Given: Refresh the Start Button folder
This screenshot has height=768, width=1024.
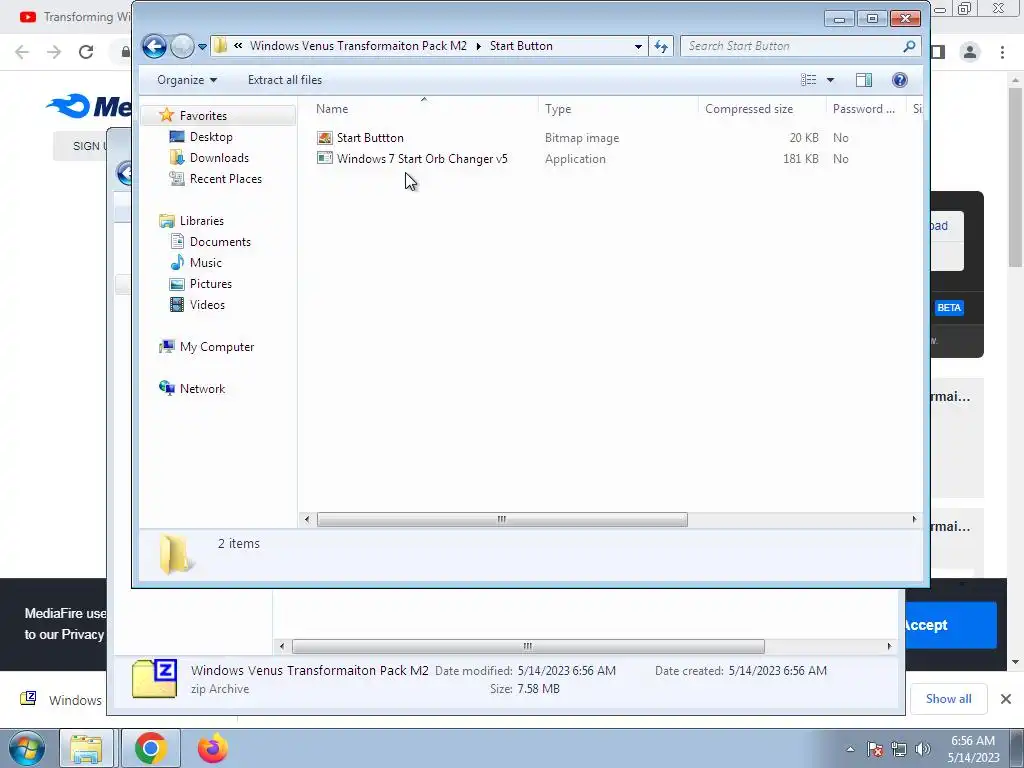Looking at the screenshot, I should 661,46.
